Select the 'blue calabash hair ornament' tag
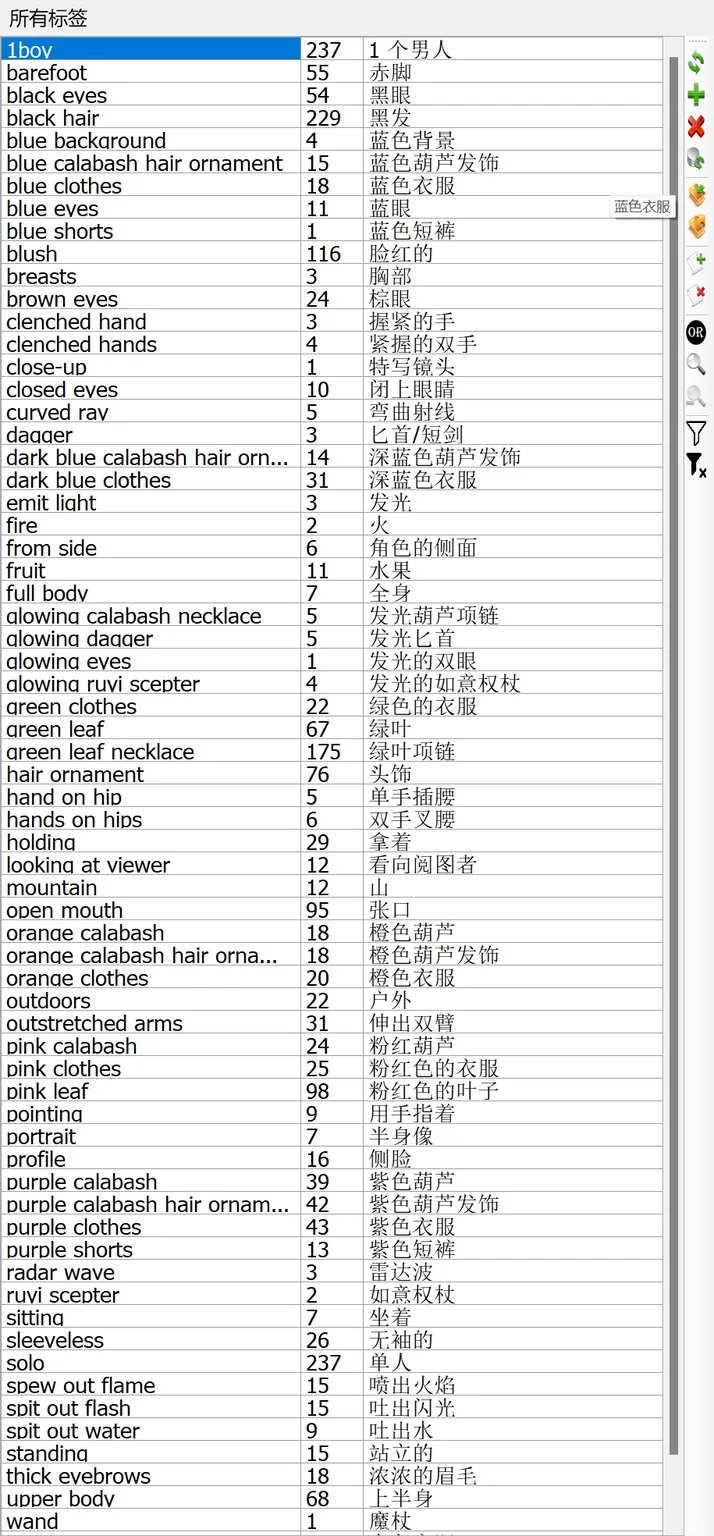Screen dimensions: 714x1536 click(x=145, y=163)
